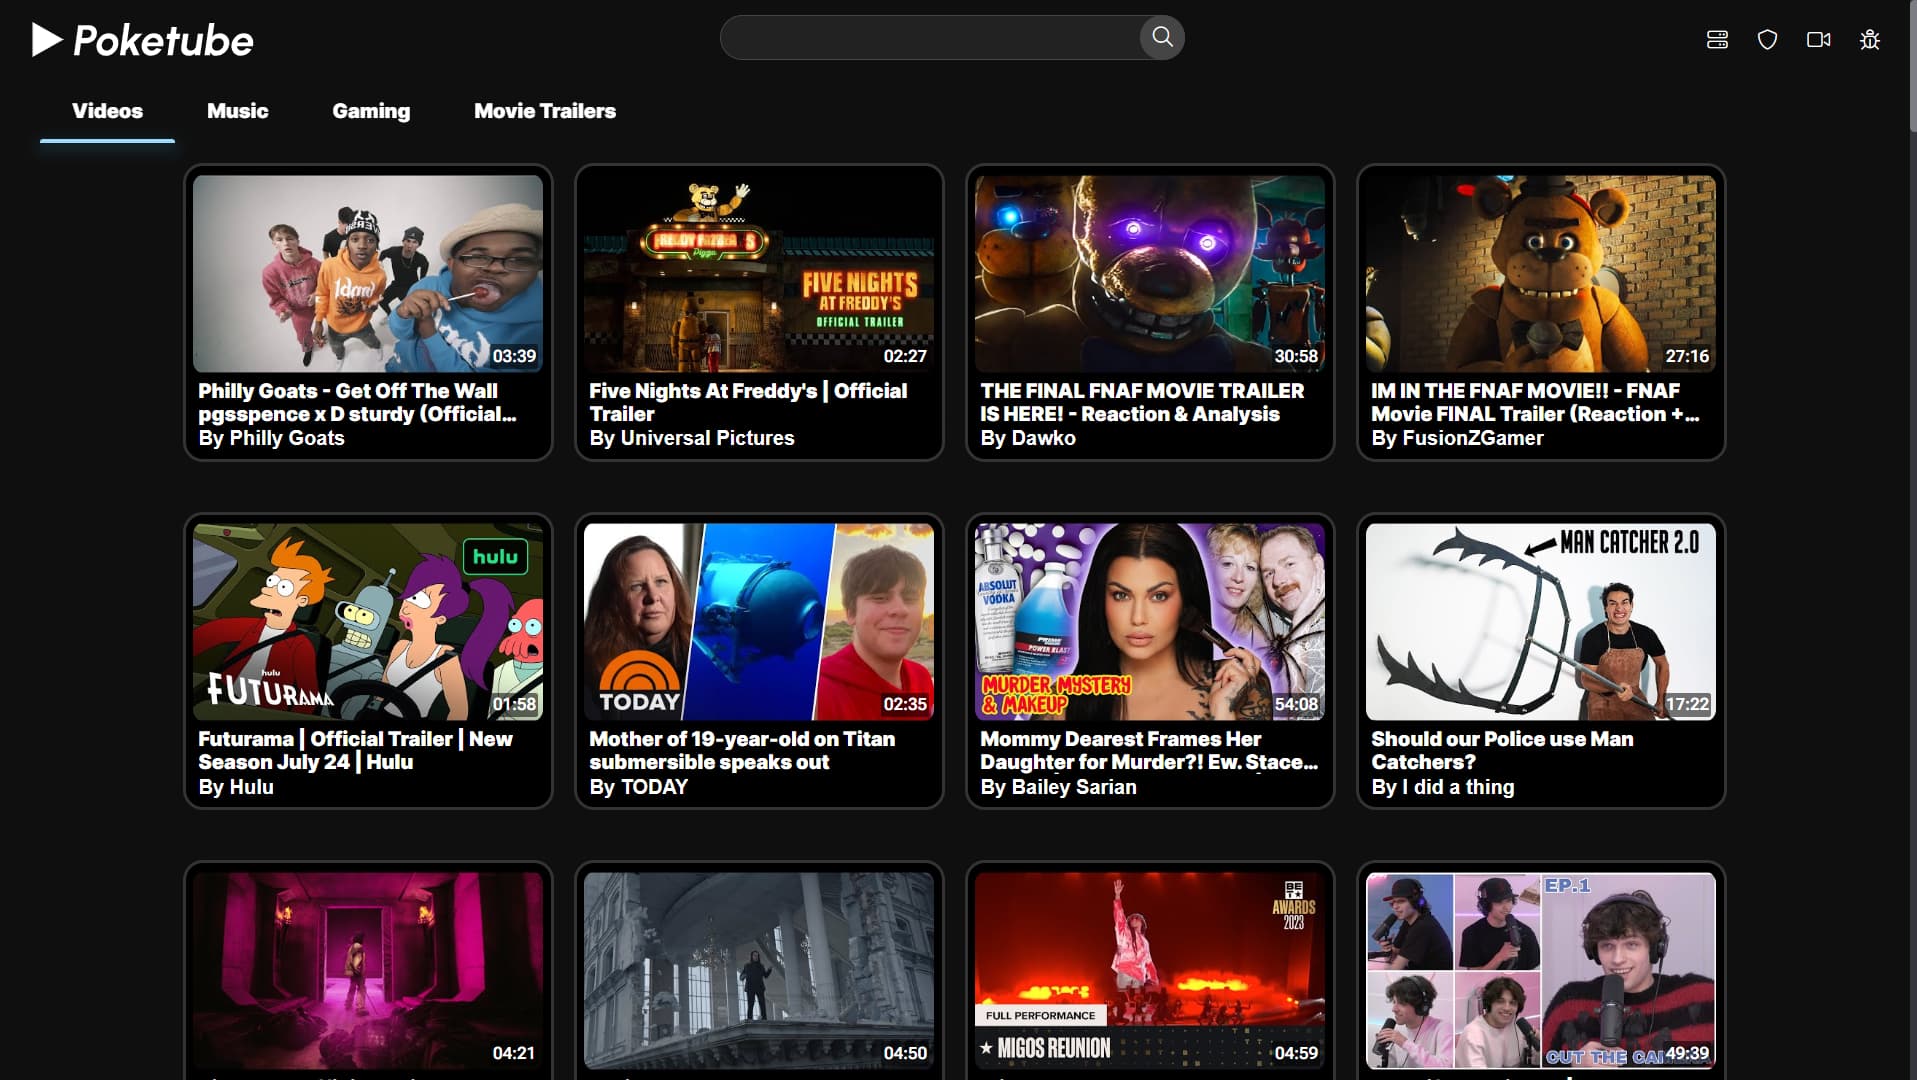
Task: Click the search magnifier button
Action: pos(1161,38)
